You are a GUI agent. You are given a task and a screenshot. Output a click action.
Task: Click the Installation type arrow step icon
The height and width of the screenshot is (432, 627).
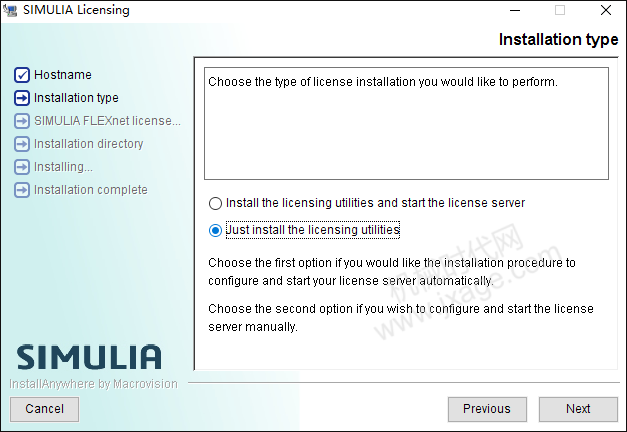tap(22, 98)
